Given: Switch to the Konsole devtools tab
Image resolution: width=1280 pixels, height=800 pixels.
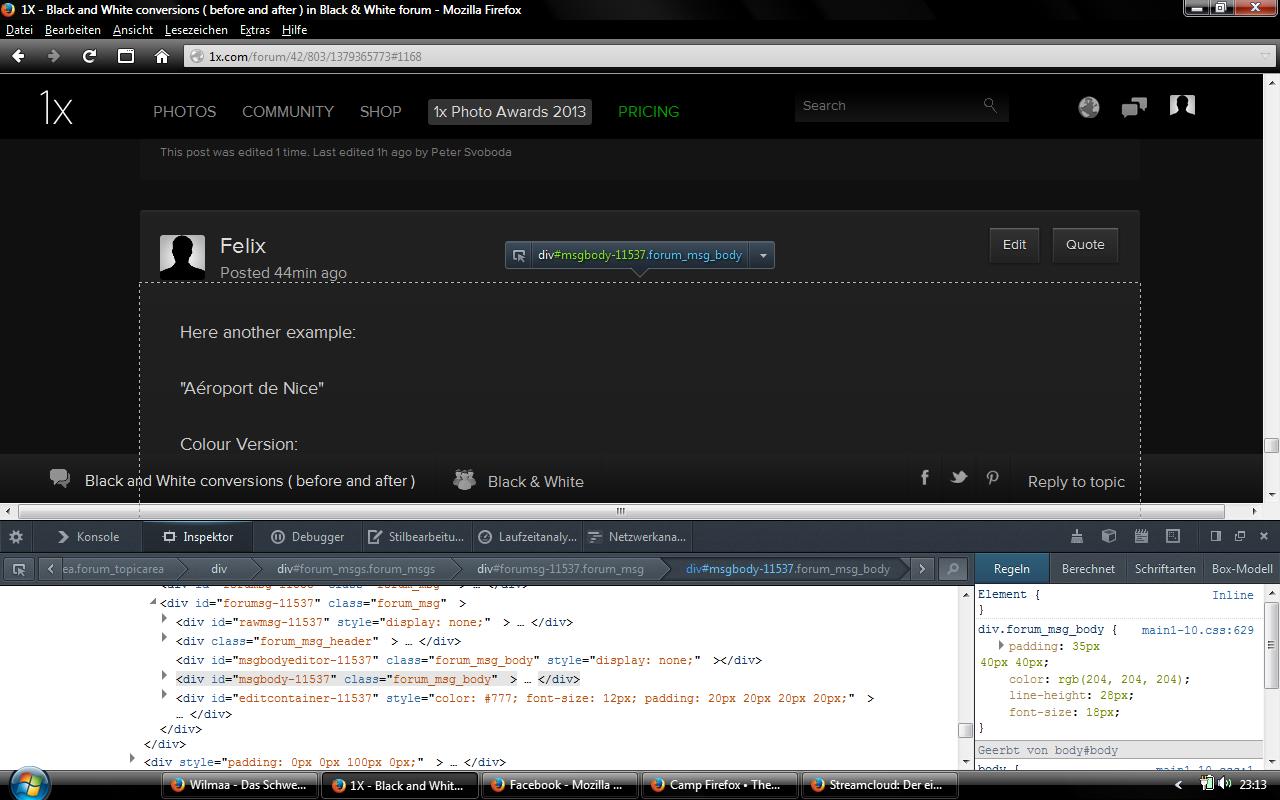Looking at the screenshot, I should pyautogui.click(x=88, y=537).
